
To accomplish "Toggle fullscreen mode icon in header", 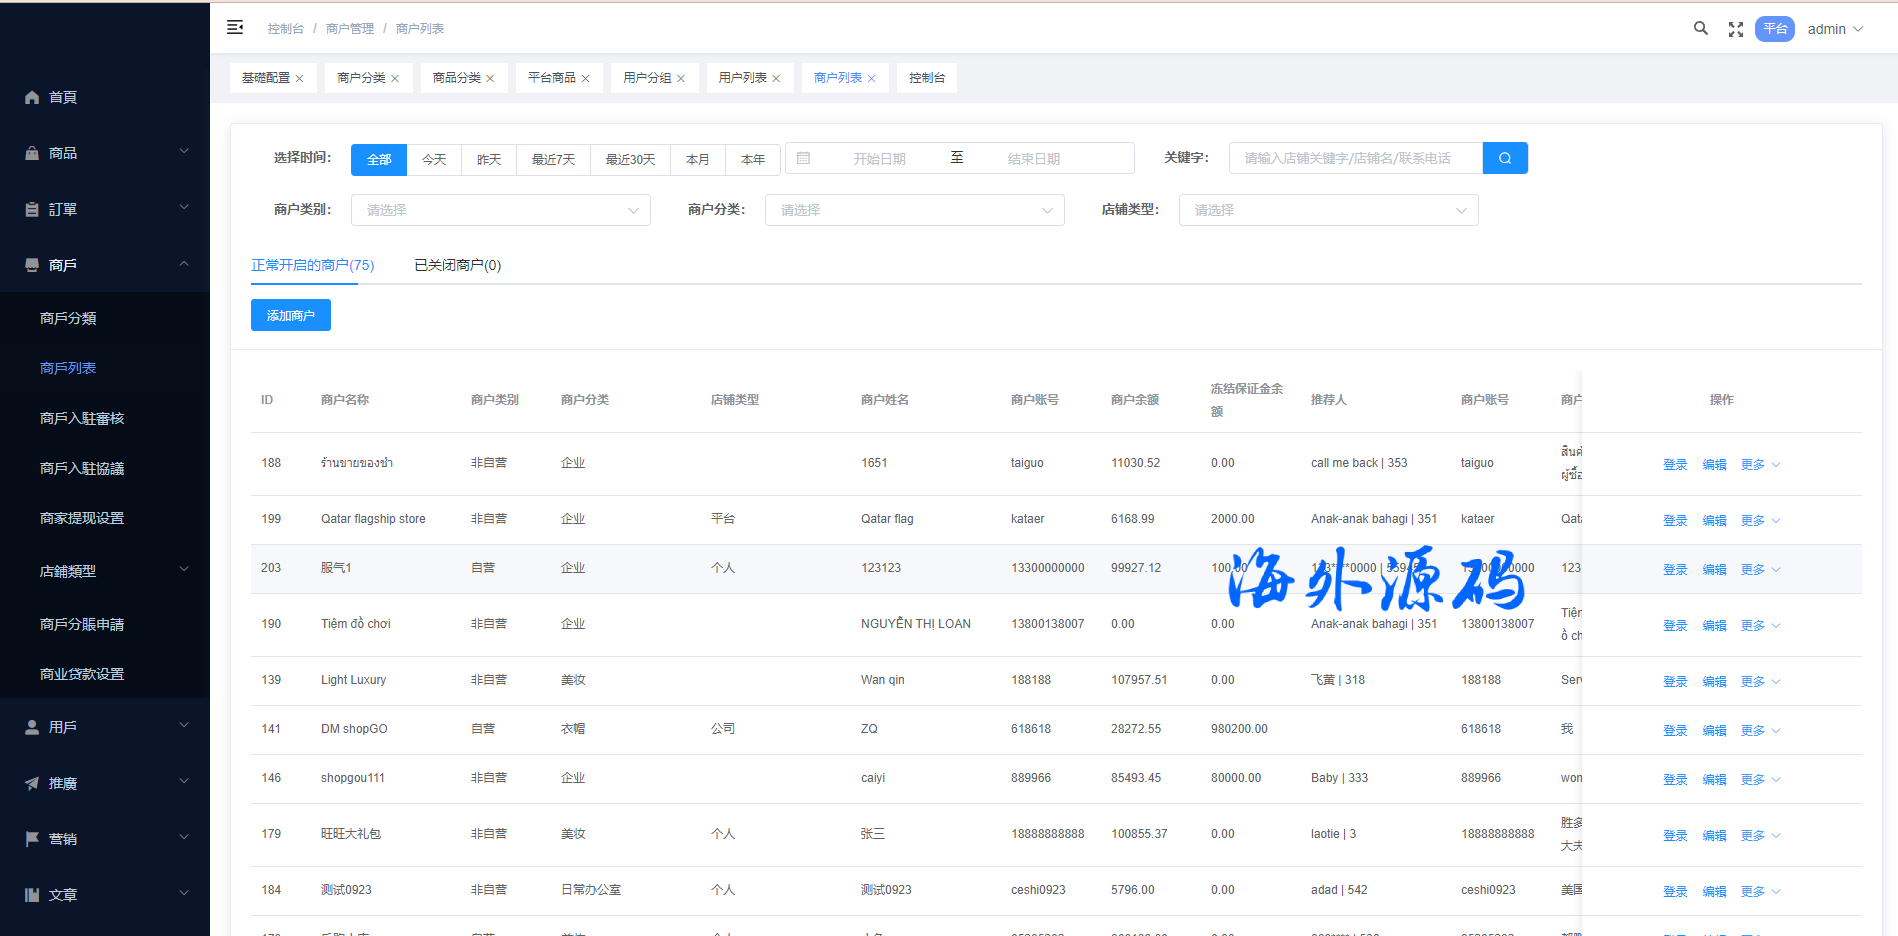I will (1736, 30).
